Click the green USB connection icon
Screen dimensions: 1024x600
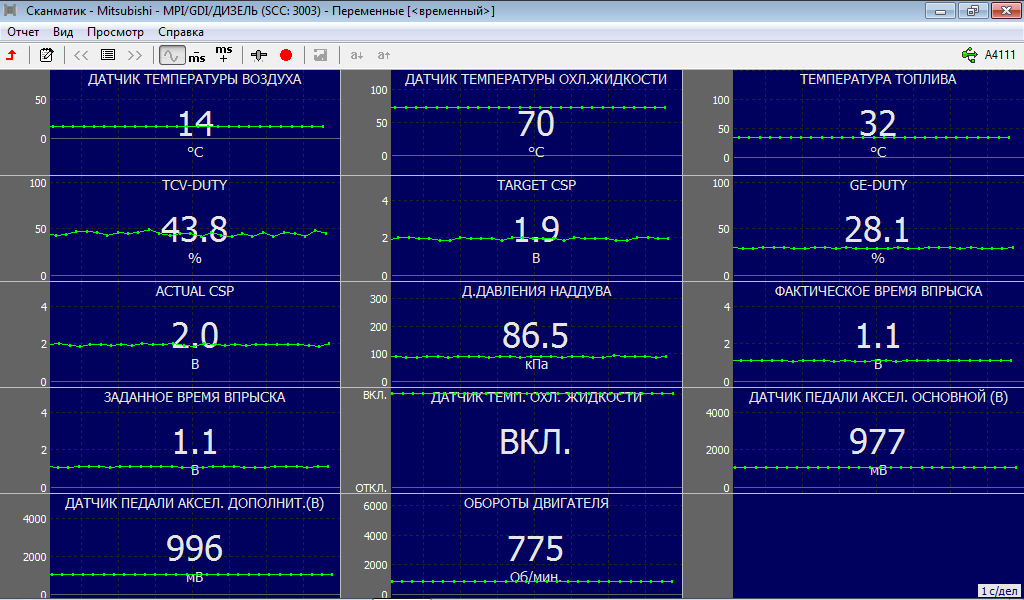point(969,55)
